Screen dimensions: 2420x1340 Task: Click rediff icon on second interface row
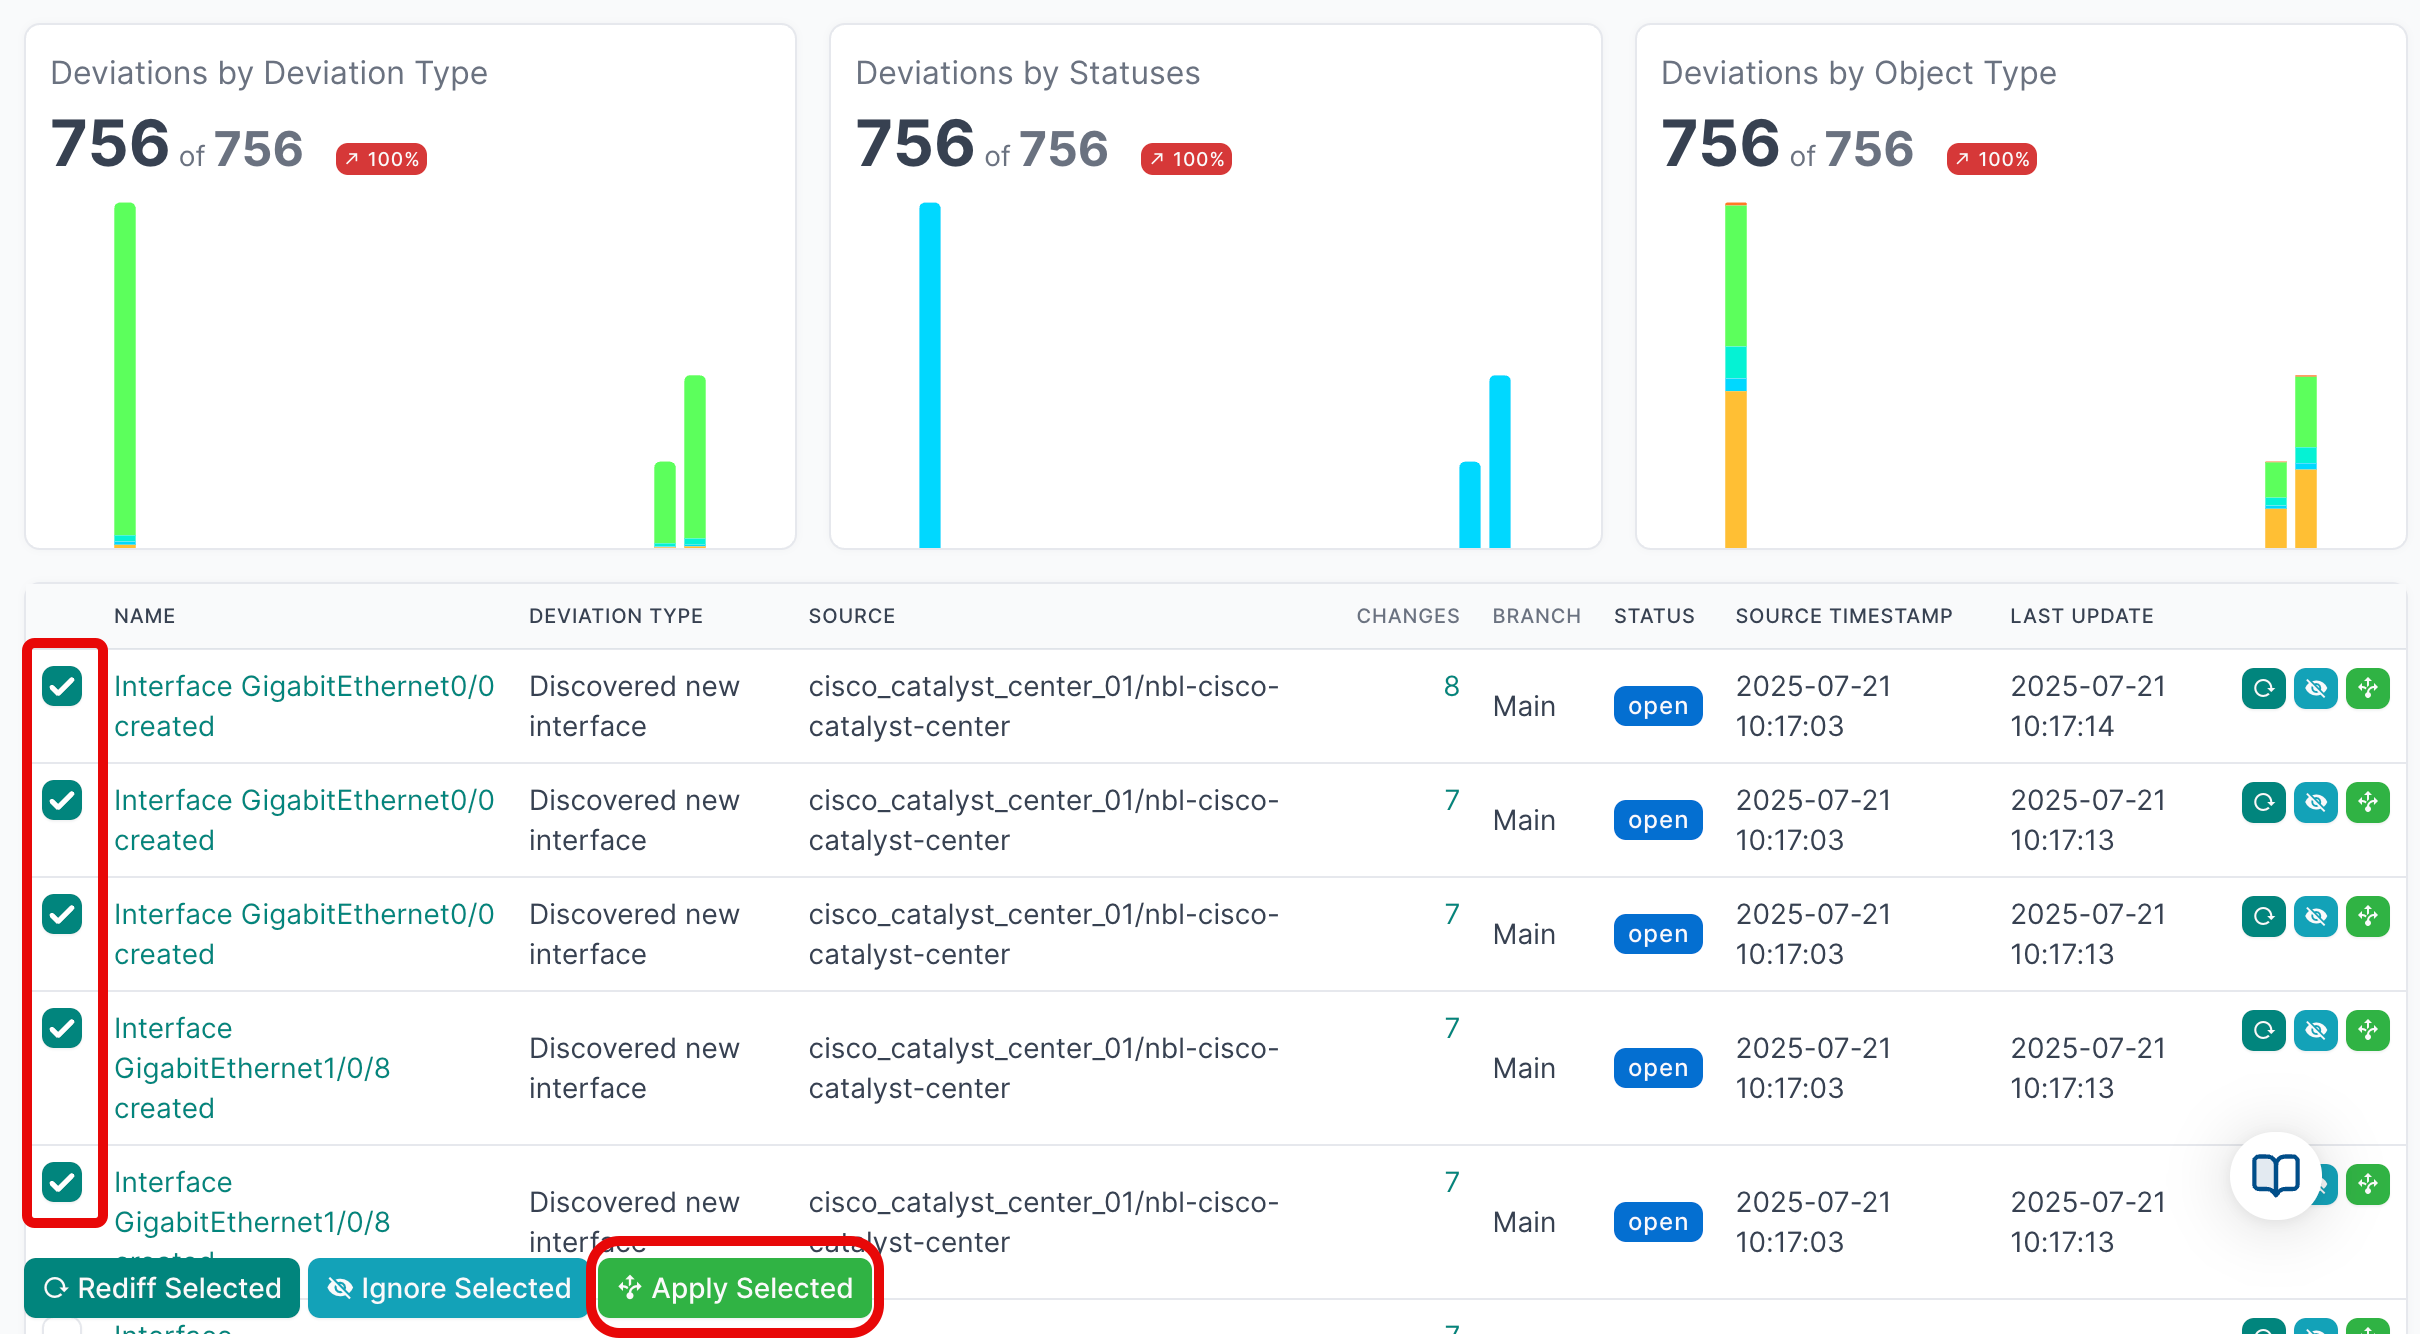pyautogui.click(x=2263, y=802)
